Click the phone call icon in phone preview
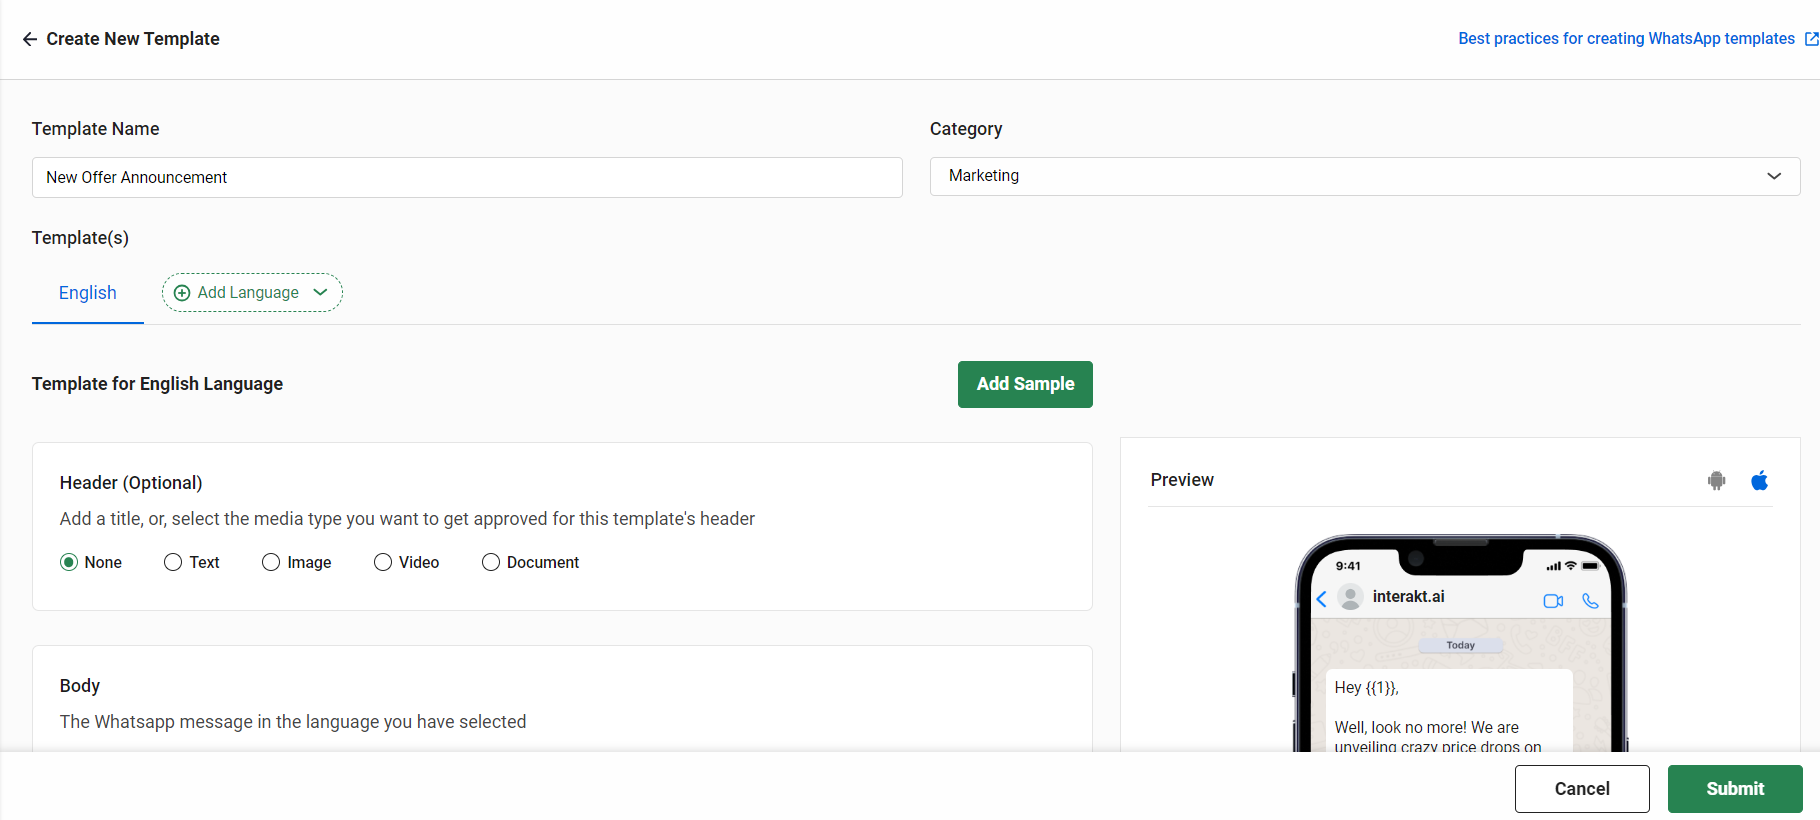The image size is (1820, 820). [1591, 601]
